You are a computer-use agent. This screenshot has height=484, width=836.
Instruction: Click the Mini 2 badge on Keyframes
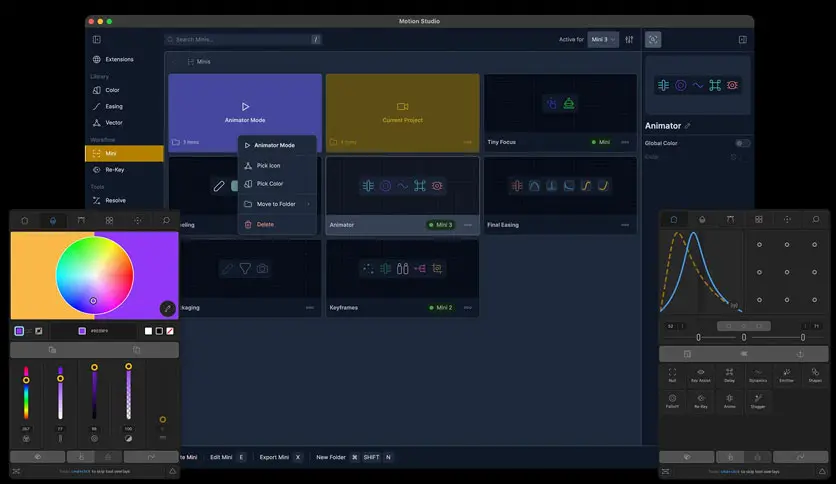pos(441,308)
